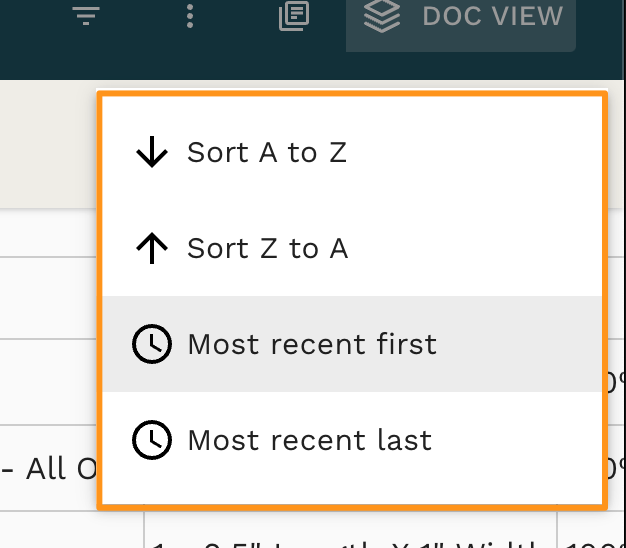Click percentage cell right of Most recent first
Screen dimensions: 626x548
(616, 382)
